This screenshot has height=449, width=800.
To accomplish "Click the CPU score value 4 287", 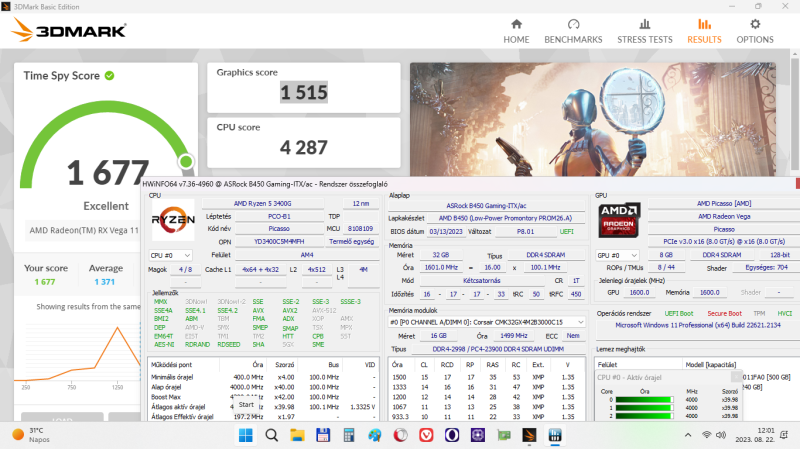I will [304, 147].
